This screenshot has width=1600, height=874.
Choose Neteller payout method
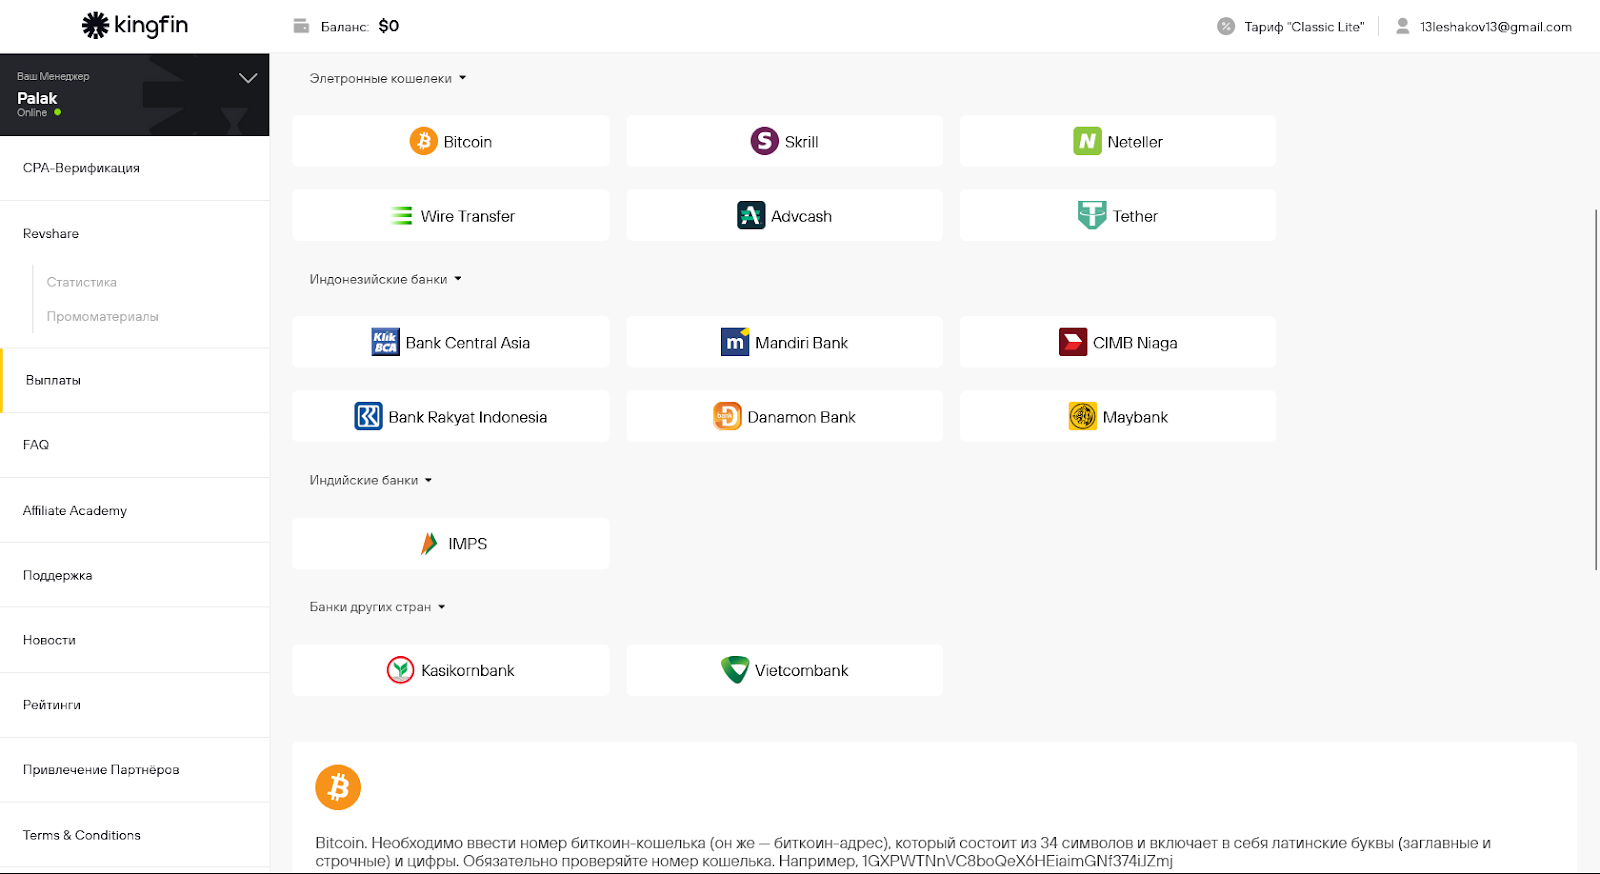(1118, 141)
